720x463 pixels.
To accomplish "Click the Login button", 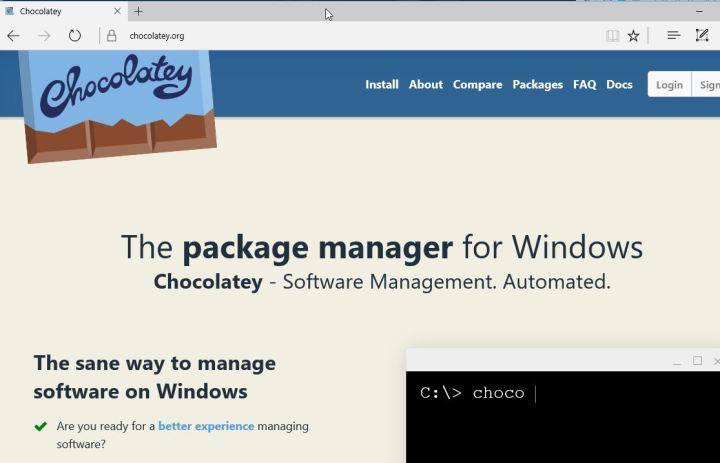I will click(669, 85).
